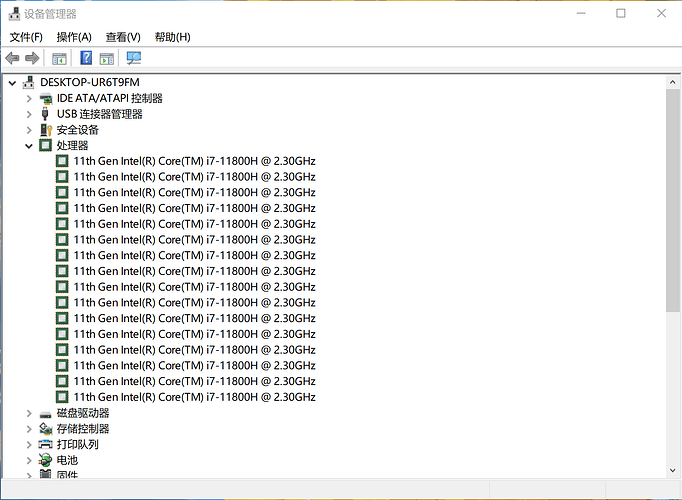Select the IDE ATA/ATAPI 控制器 label
682x500 pixels.
click(110, 98)
